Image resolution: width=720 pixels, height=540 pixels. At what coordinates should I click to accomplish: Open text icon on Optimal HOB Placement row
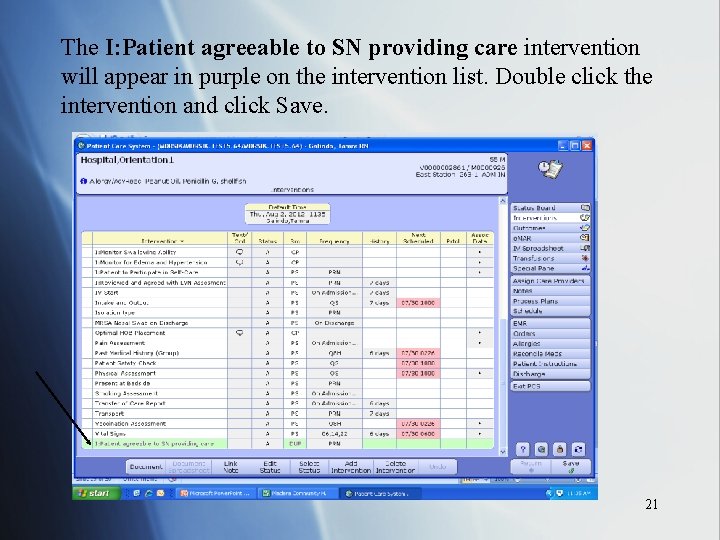pos(240,333)
